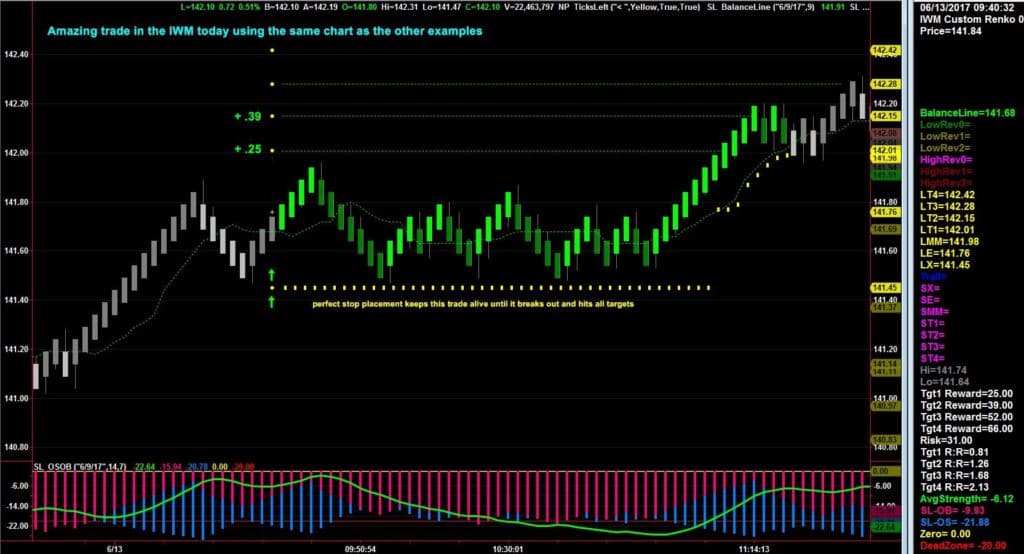Image resolution: width=1024 pixels, height=554 pixels.
Task: Click the LT4=142.42 row
Action: coord(947,195)
